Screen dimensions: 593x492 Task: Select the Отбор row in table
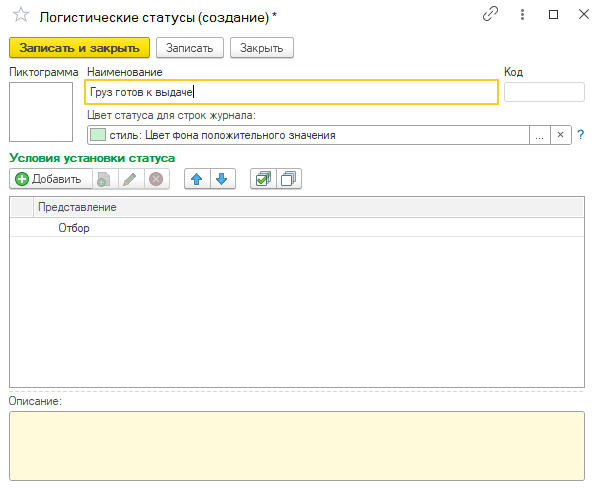point(297,228)
